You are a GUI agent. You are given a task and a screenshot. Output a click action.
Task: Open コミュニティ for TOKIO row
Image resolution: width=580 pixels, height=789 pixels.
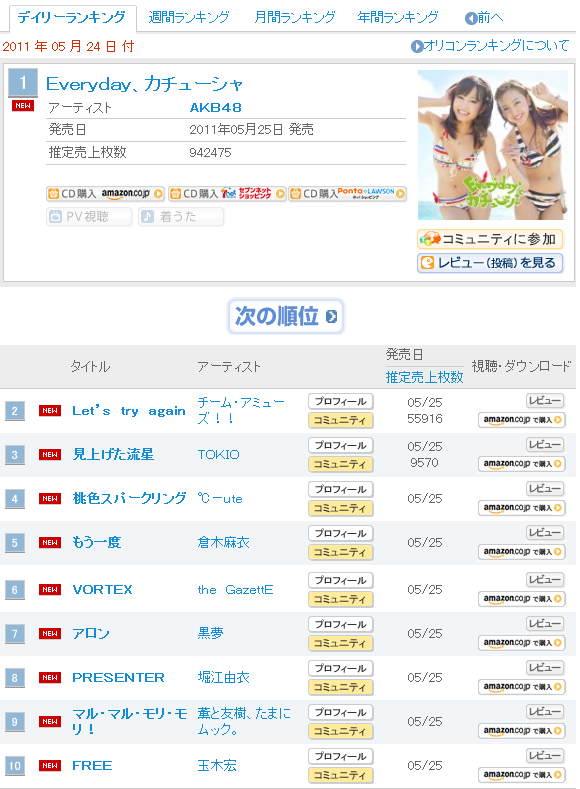pyautogui.click(x=341, y=464)
